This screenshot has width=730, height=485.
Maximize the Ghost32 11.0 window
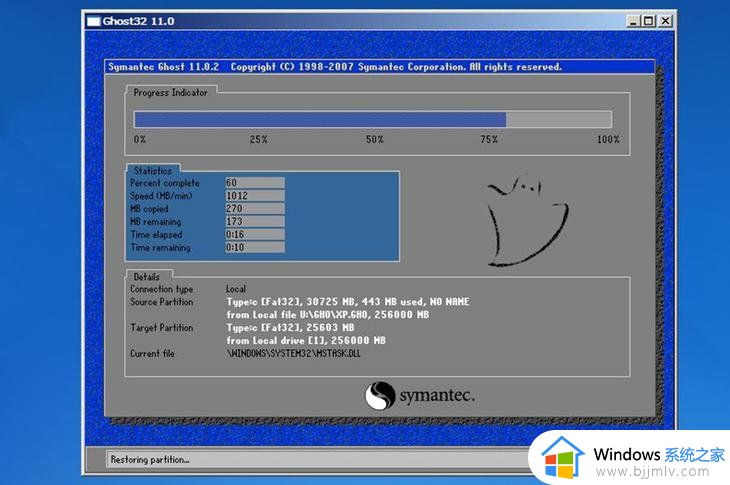click(x=649, y=21)
